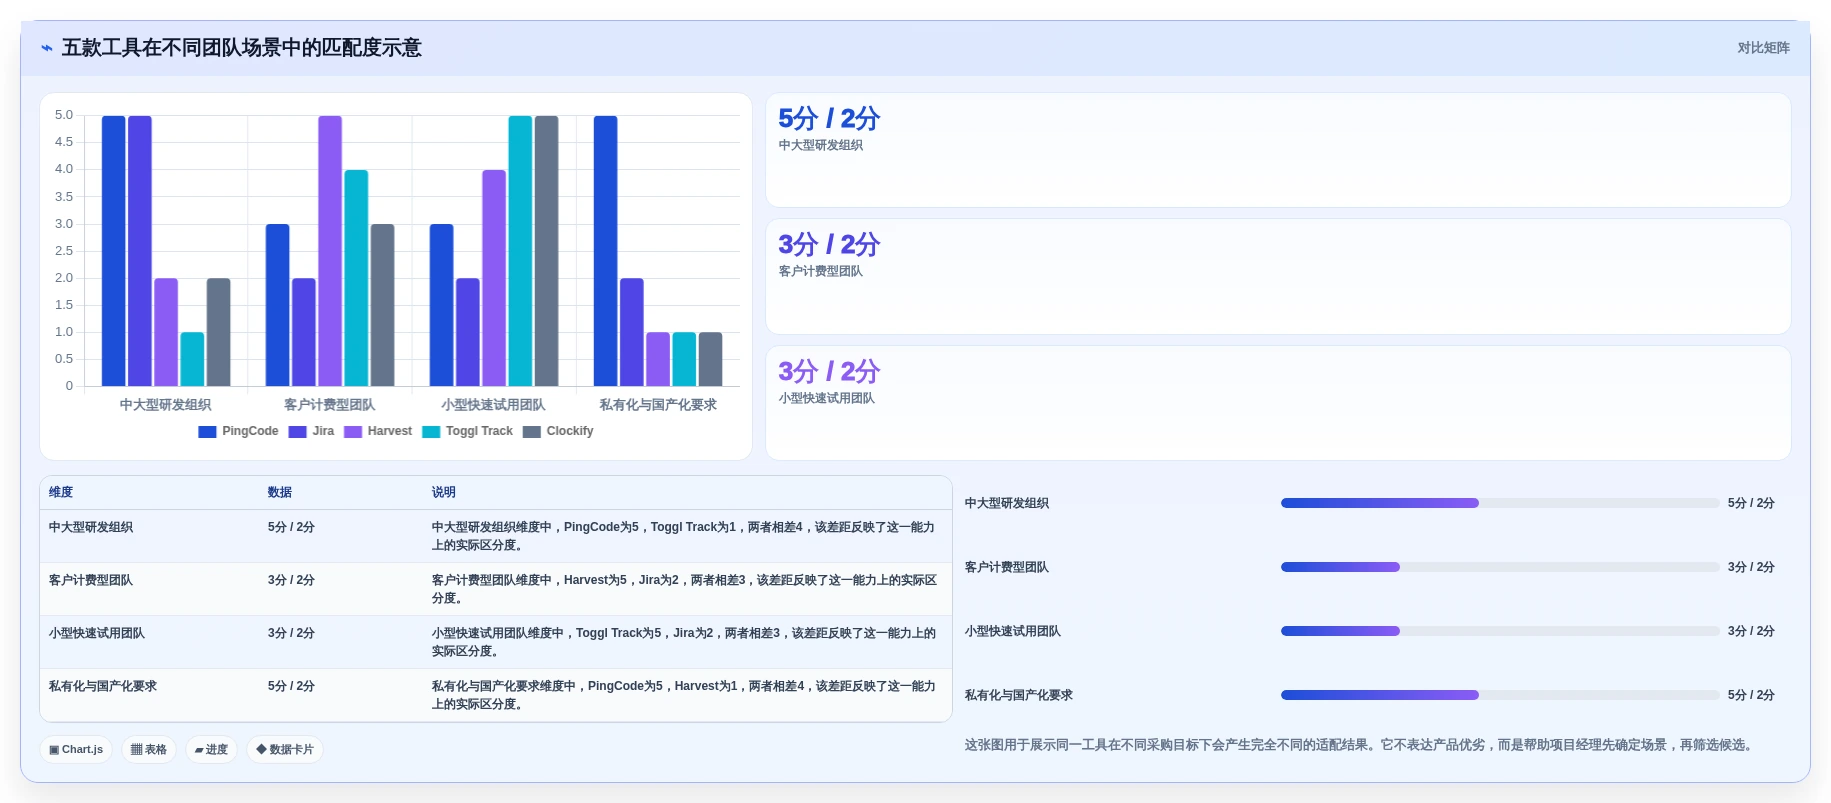
Task: Open the 5分 / 2分 中大型研发组织 data card
Action: pyautogui.click(x=1278, y=150)
